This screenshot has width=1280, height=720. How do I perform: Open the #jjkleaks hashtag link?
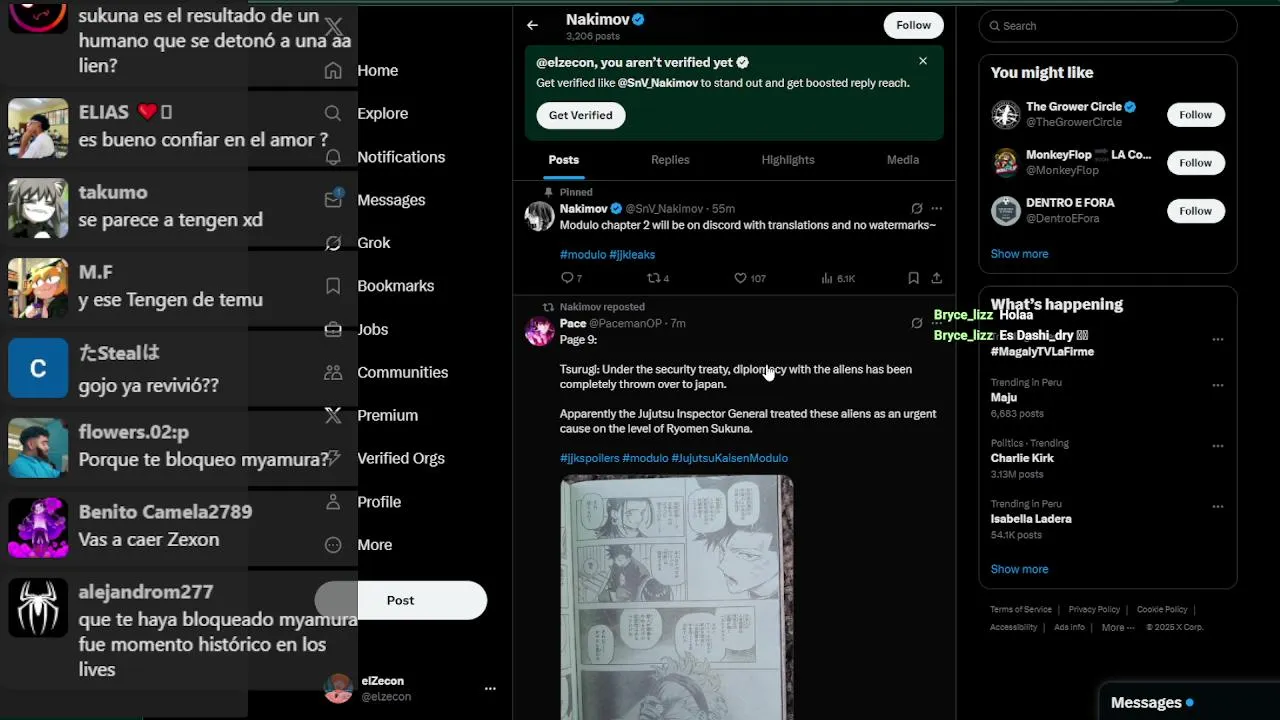632,255
